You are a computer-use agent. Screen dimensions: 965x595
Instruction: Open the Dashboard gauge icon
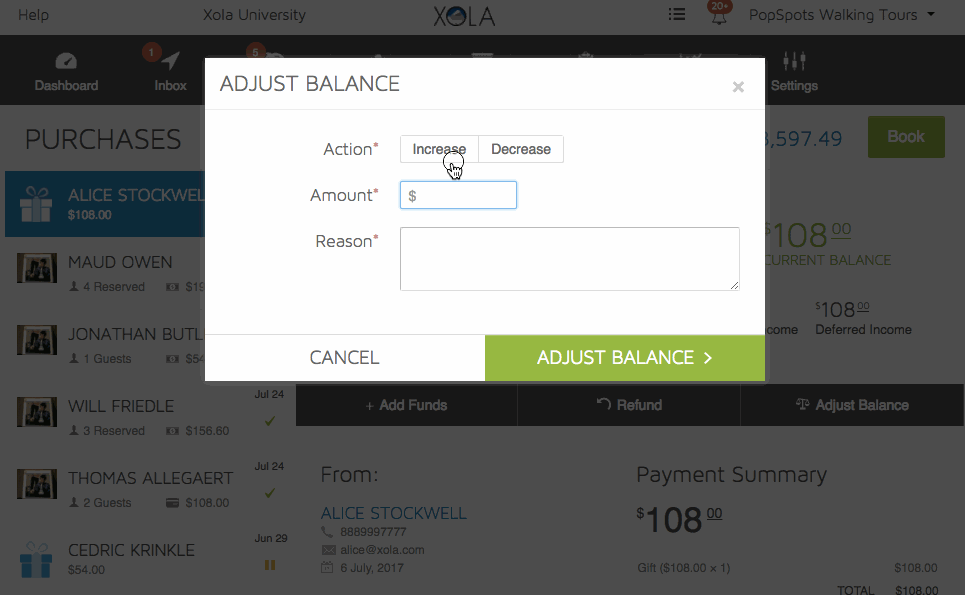(x=66, y=61)
